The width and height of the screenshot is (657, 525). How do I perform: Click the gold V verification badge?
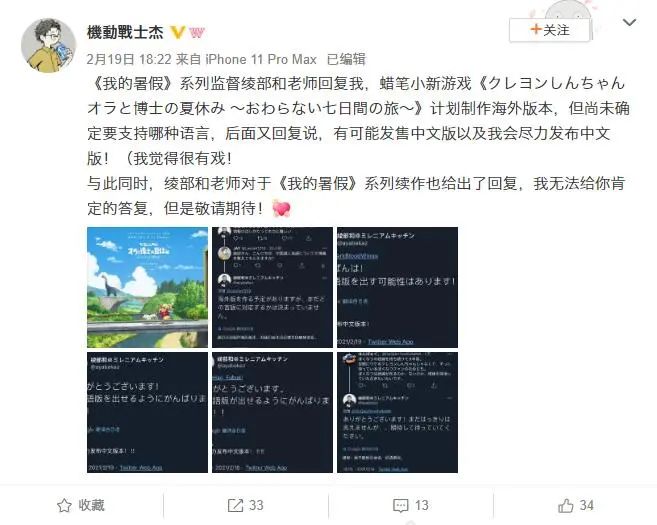pyautogui.click(x=178, y=32)
